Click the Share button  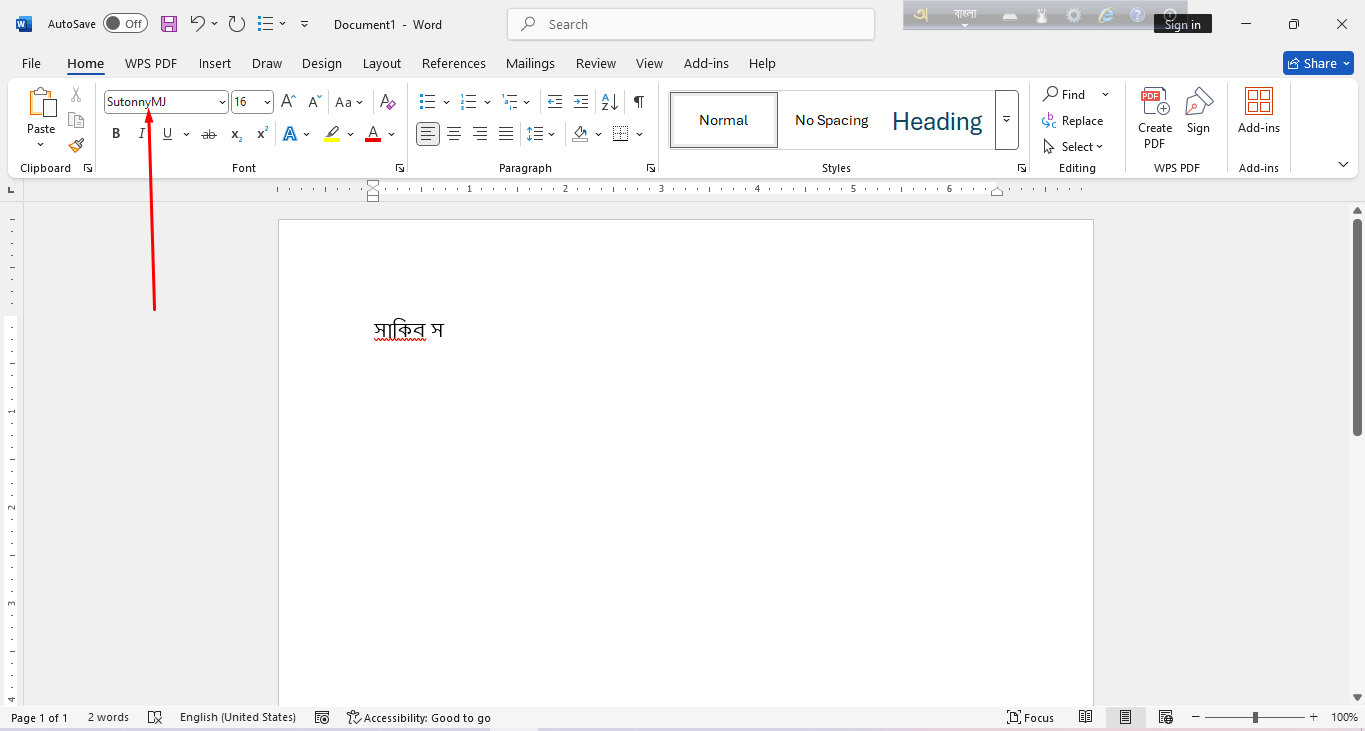[1317, 63]
